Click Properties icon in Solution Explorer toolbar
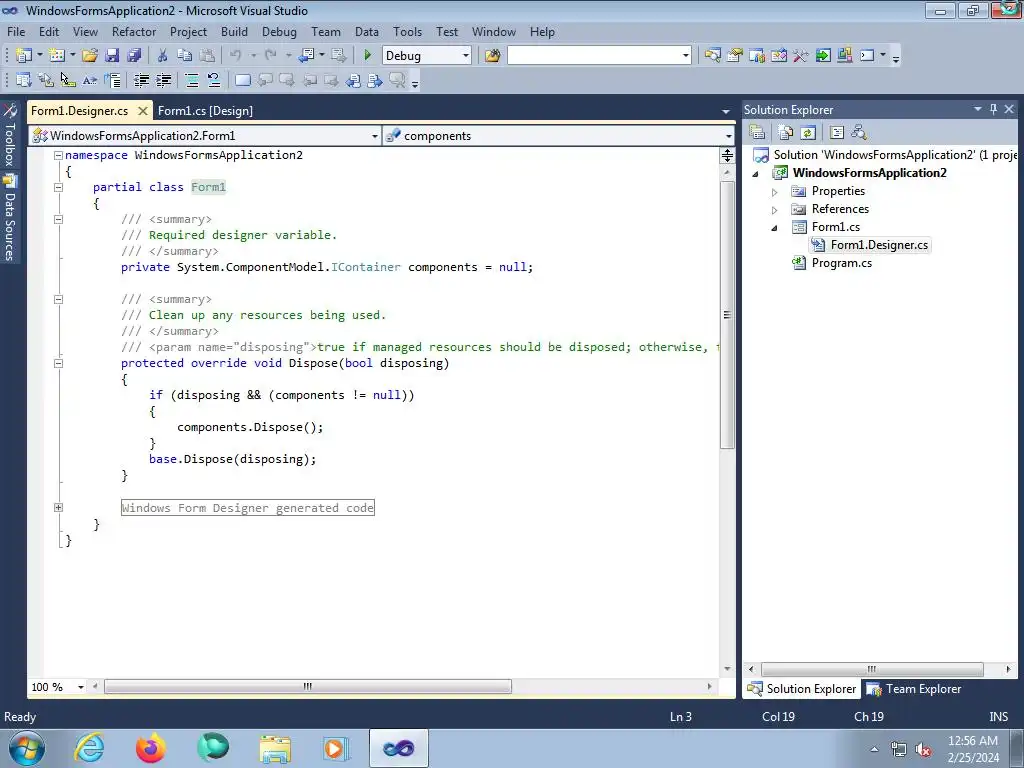Image resolution: width=1024 pixels, height=768 pixels. (x=757, y=133)
